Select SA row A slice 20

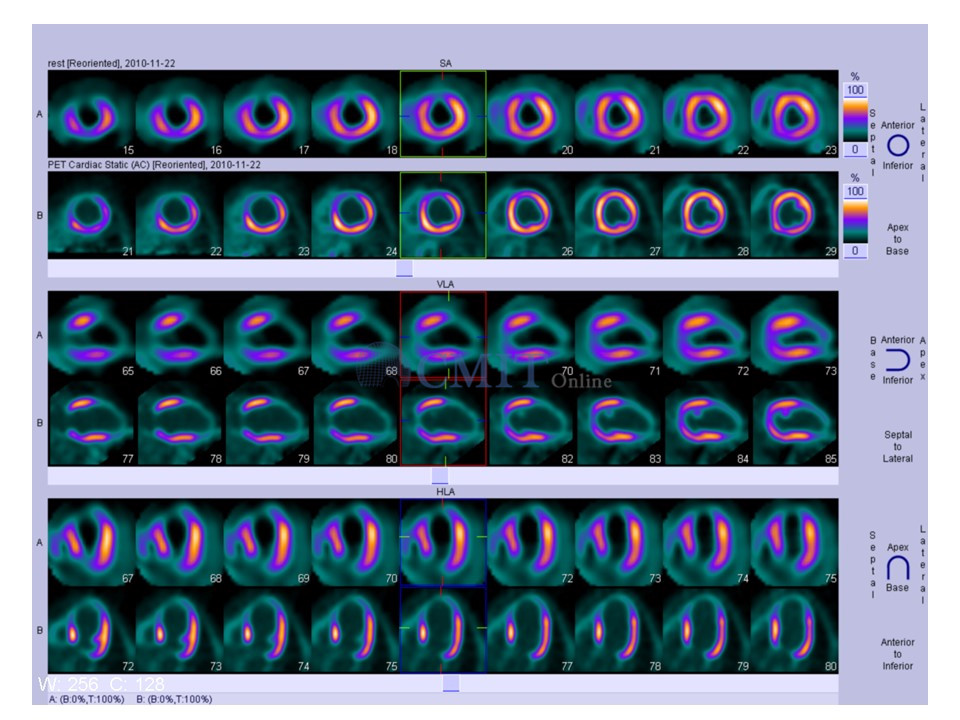click(531, 114)
